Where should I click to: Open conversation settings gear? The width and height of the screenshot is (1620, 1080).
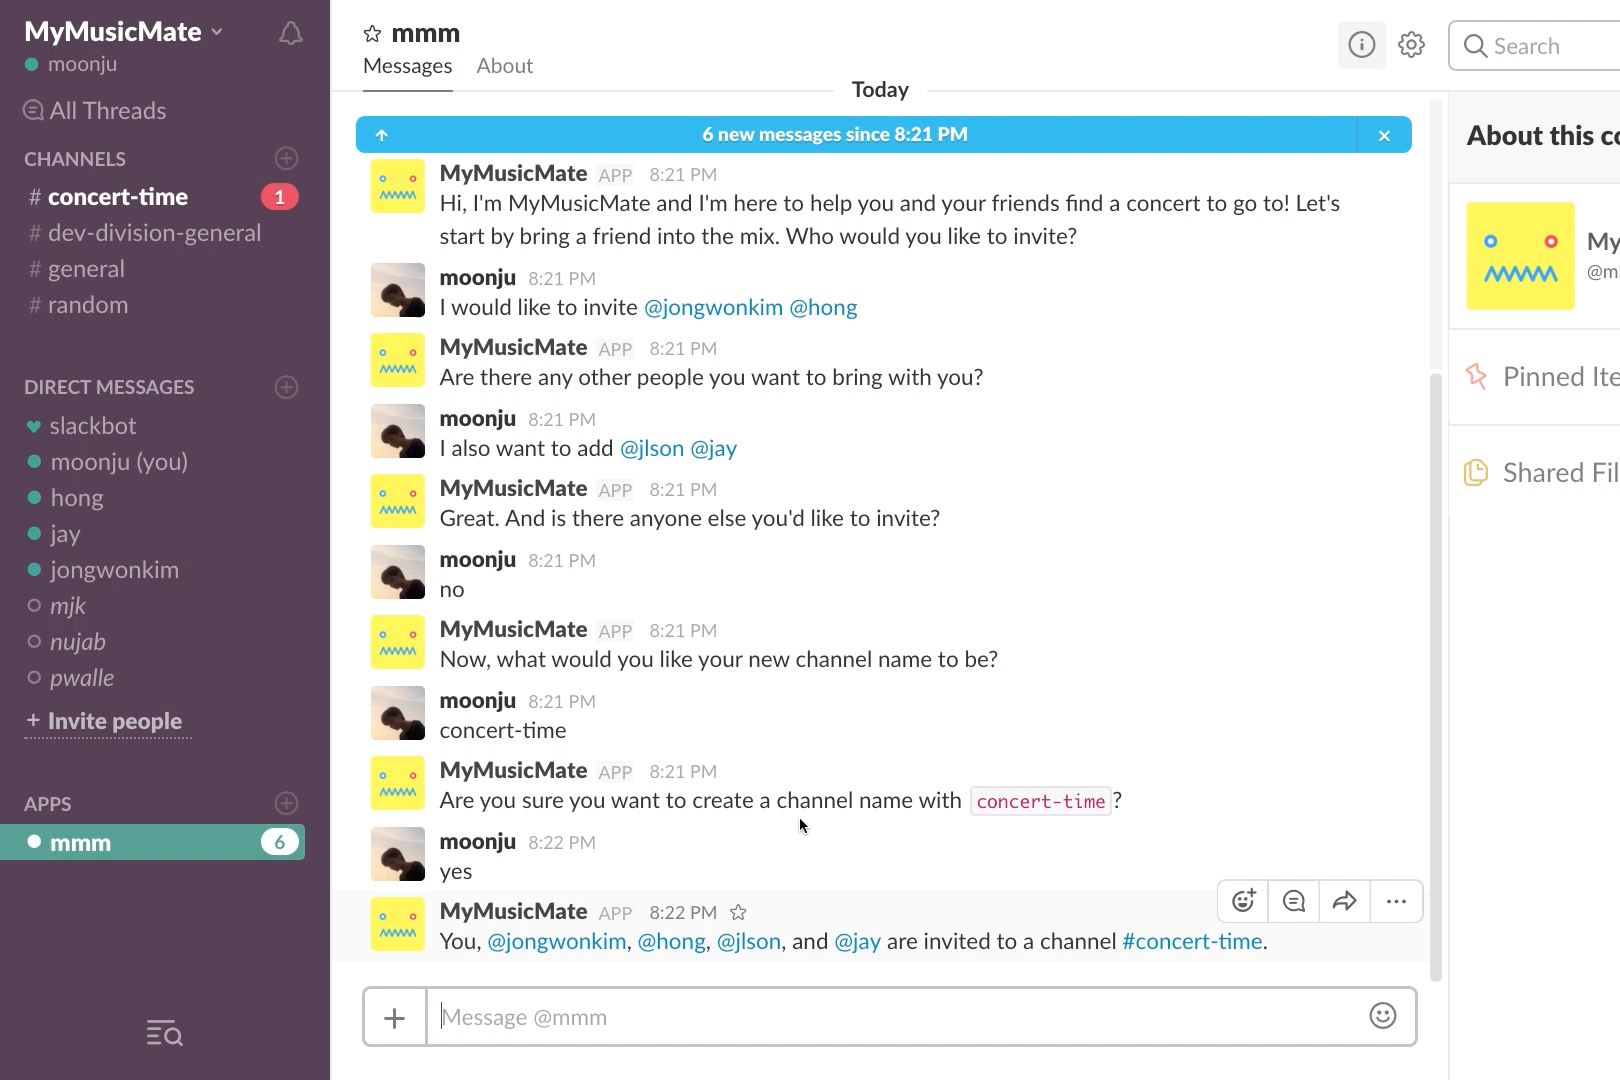pyautogui.click(x=1411, y=45)
